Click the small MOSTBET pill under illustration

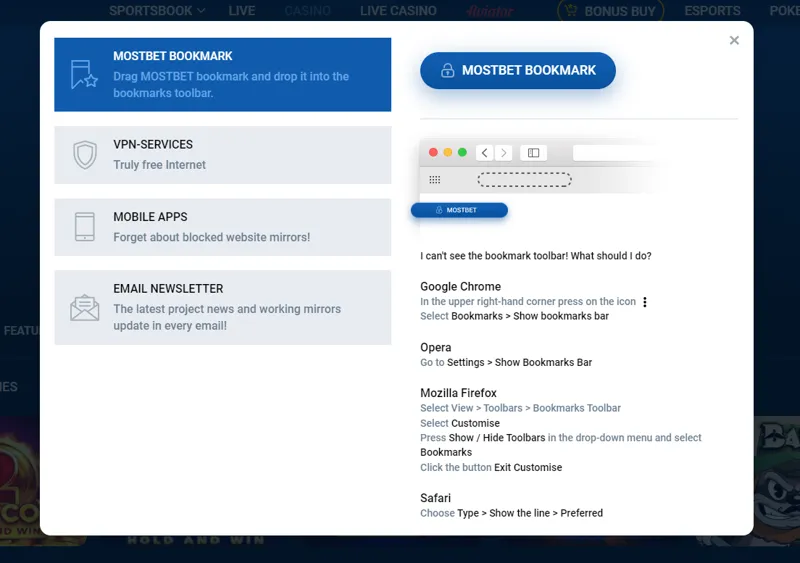coord(460,210)
